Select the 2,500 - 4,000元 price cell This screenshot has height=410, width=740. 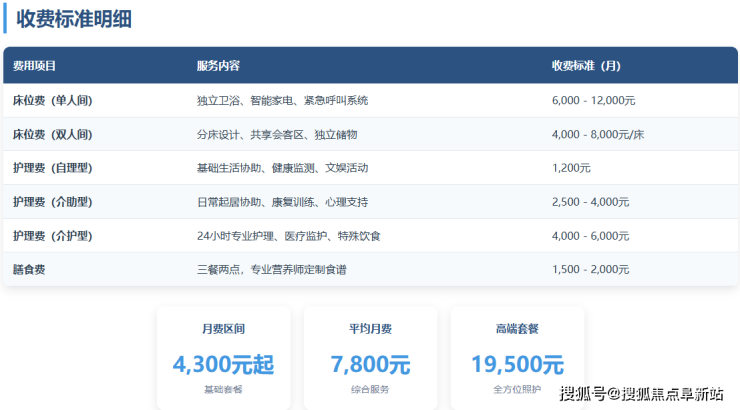[x=590, y=202]
